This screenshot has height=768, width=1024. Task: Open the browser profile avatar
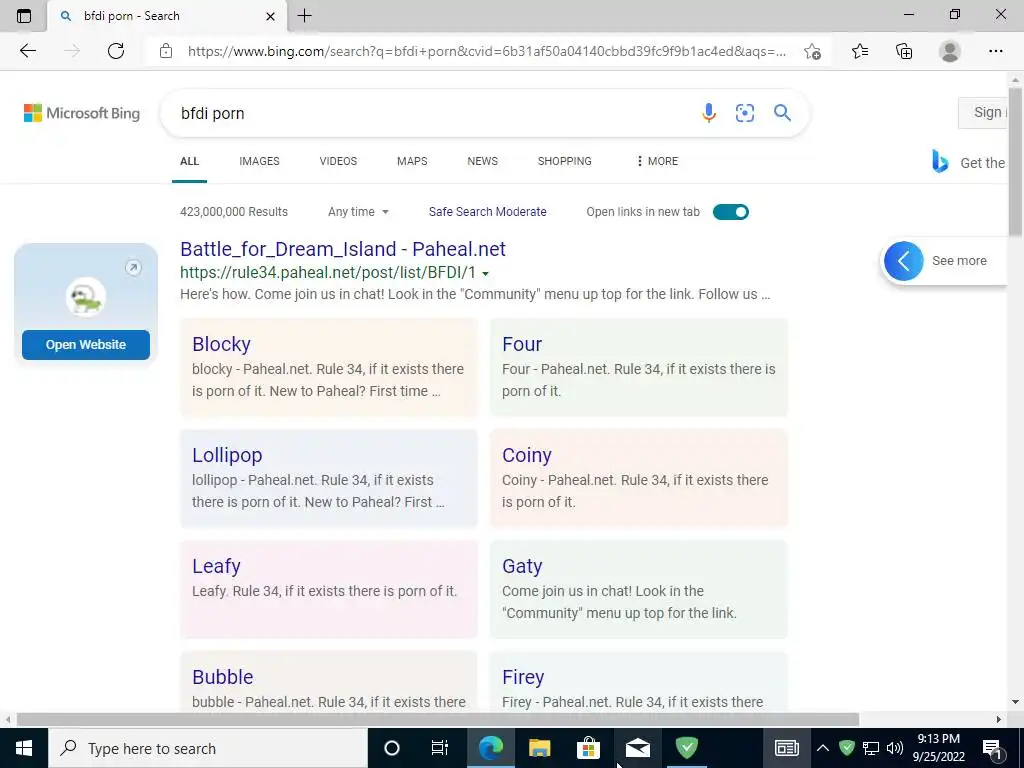[x=950, y=51]
